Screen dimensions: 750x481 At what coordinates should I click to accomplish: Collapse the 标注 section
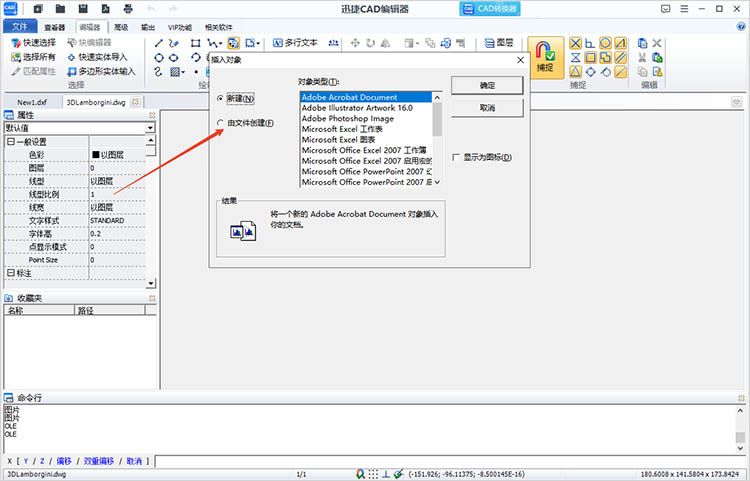pos(11,273)
